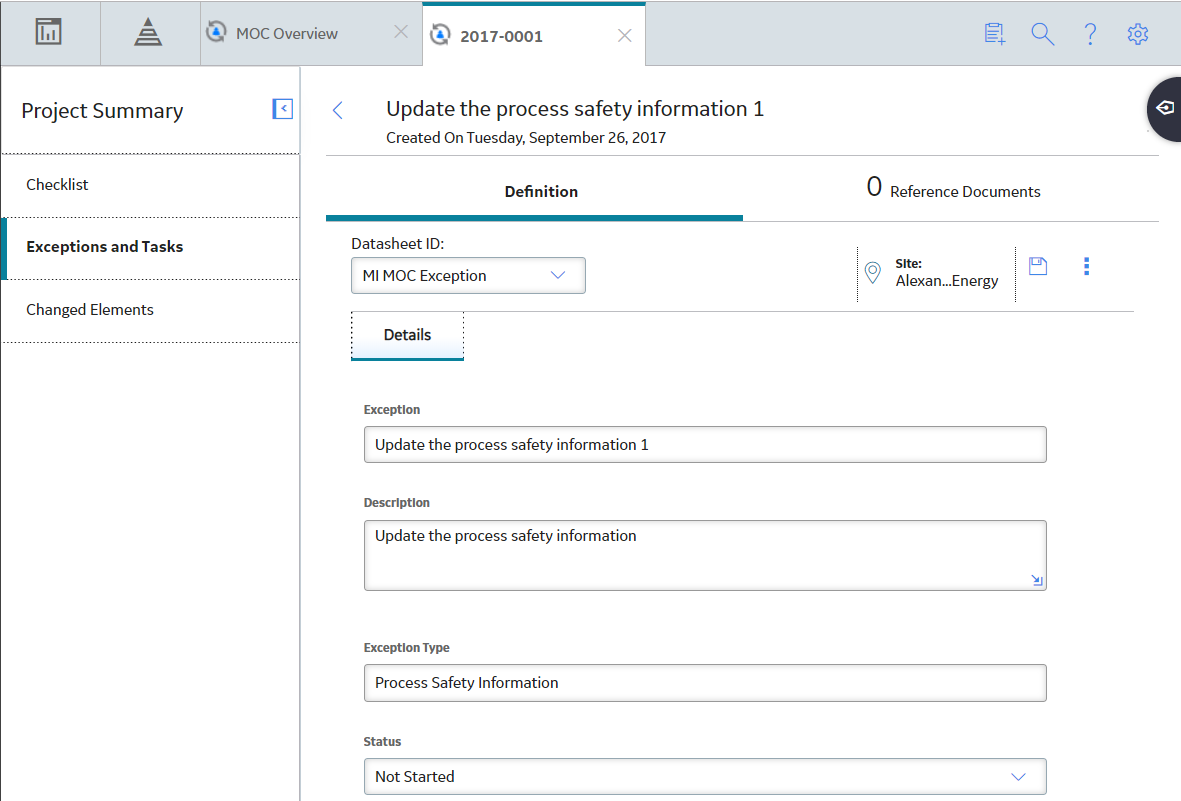This screenshot has height=801, width=1181.
Task: Click into the Description text area
Action: pyautogui.click(x=705, y=555)
